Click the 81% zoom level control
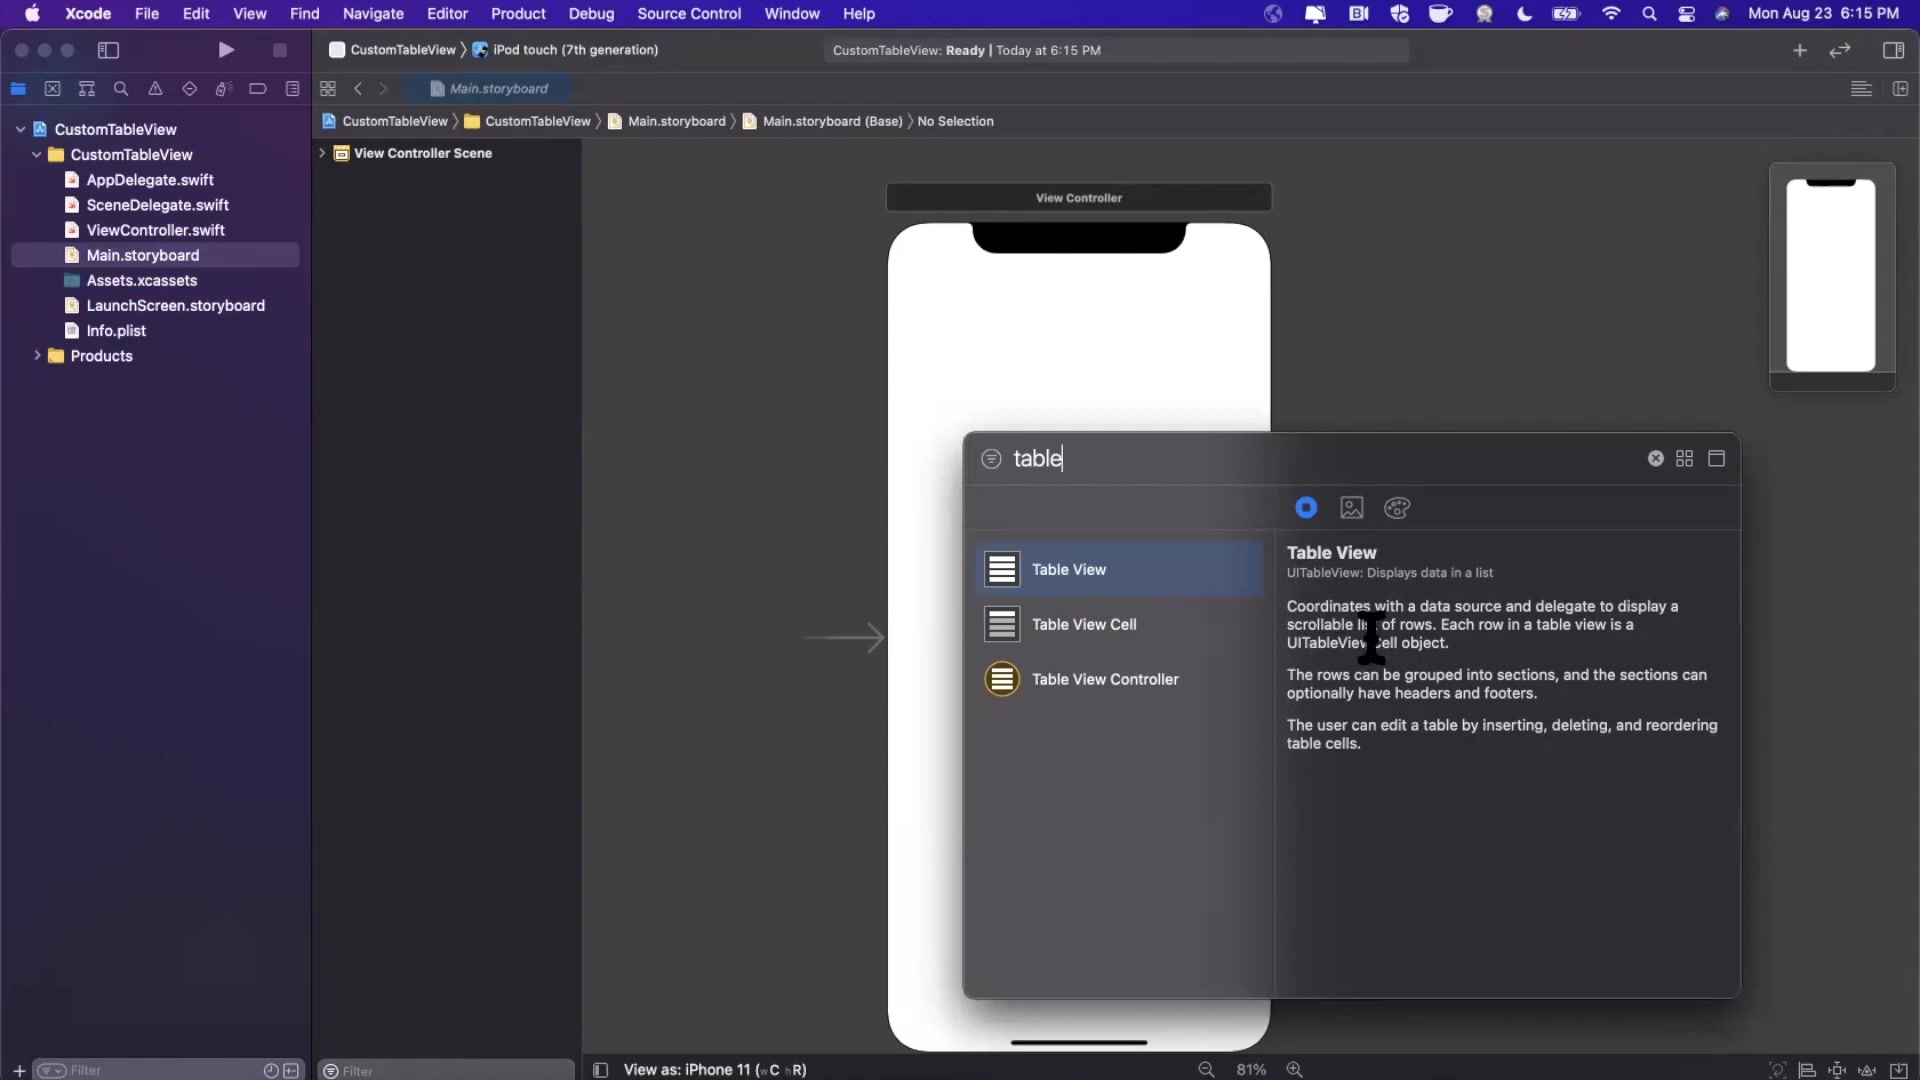The height and width of the screenshot is (1080, 1920). coord(1250,1069)
